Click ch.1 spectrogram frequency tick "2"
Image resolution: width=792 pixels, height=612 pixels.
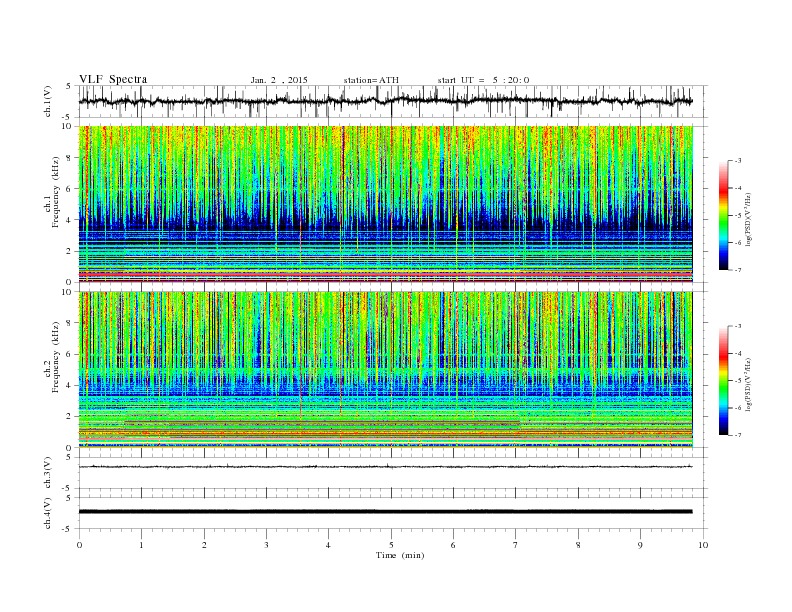pyautogui.click(x=70, y=251)
